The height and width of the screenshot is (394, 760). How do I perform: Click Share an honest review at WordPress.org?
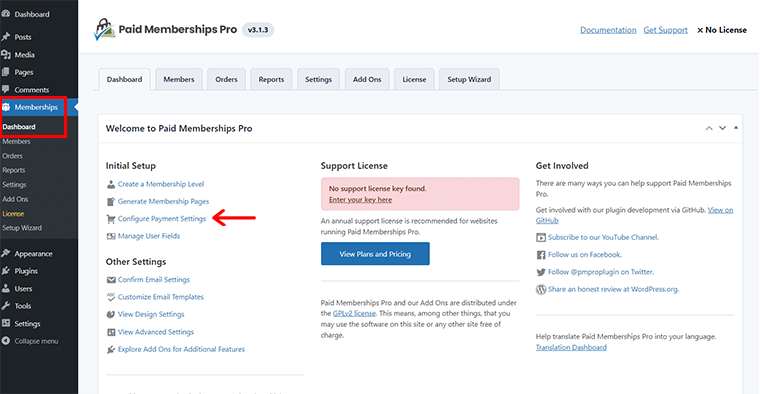(x=614, y=289)
